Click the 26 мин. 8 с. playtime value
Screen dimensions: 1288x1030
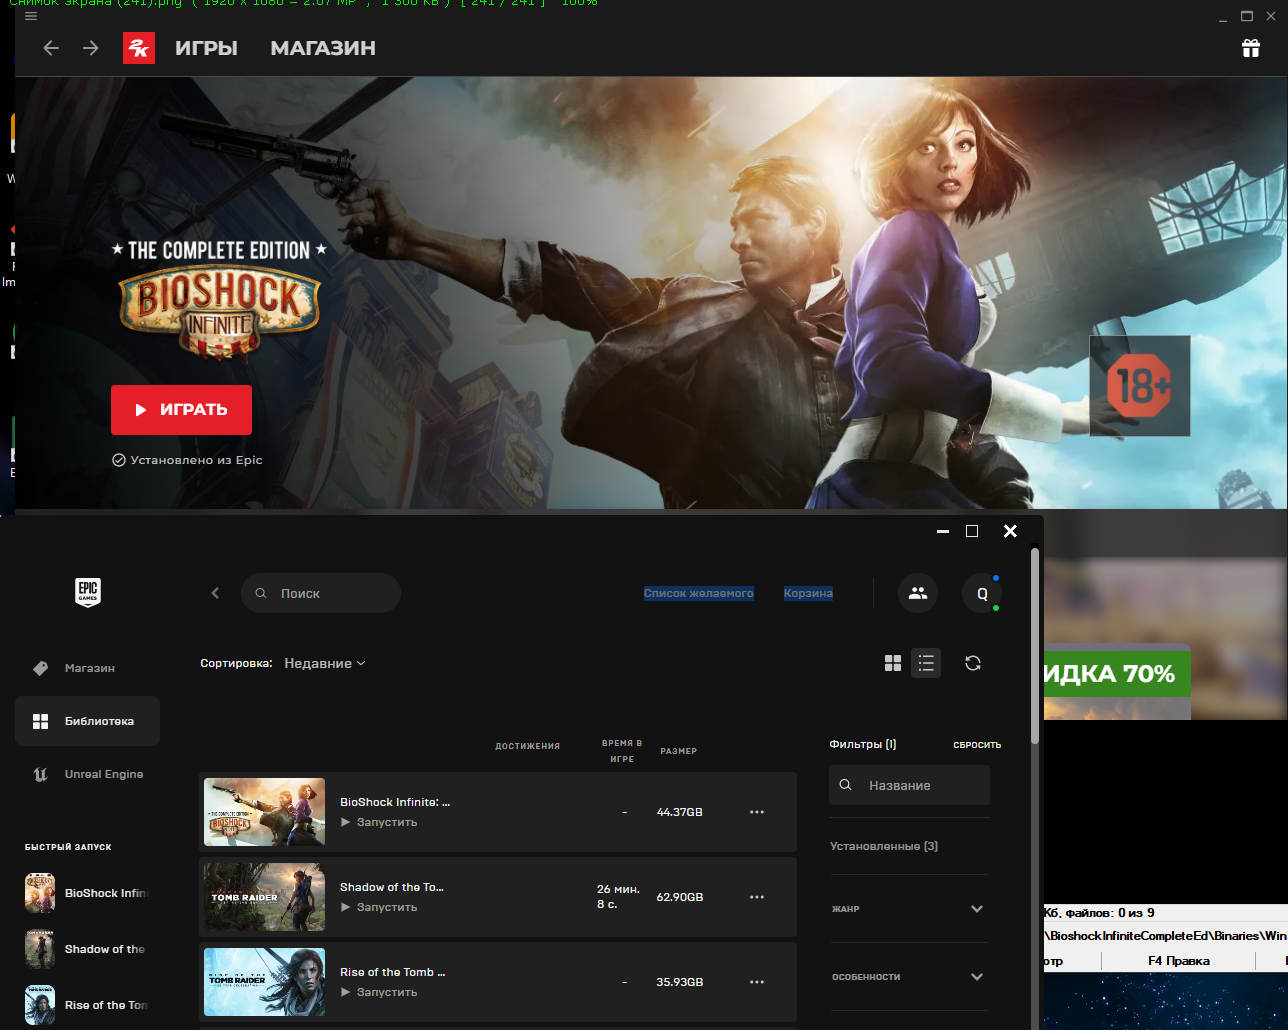tap(618, 897)
